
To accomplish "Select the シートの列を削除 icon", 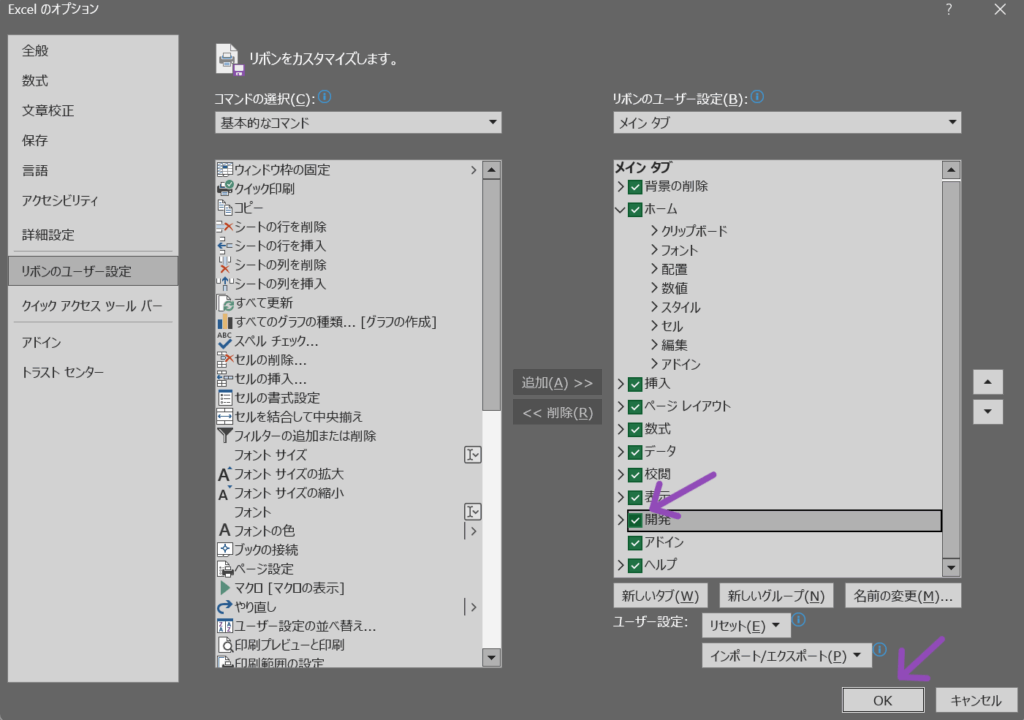I will coord(224,265).
